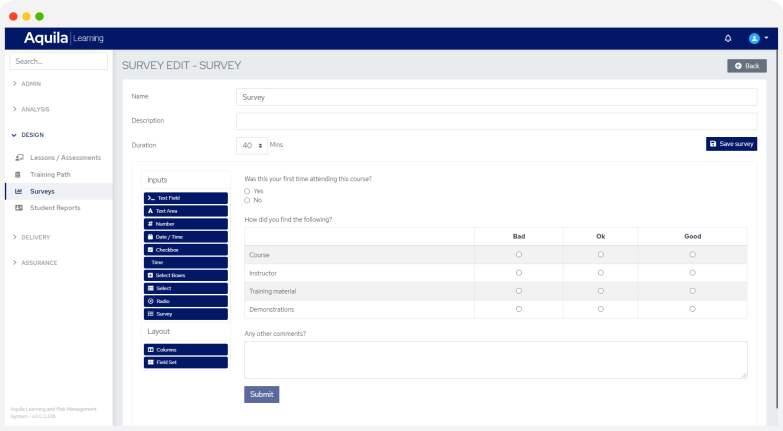The image size is (783, 431).
Task: Click the Submit button
Action: click(x=261, y=394)
